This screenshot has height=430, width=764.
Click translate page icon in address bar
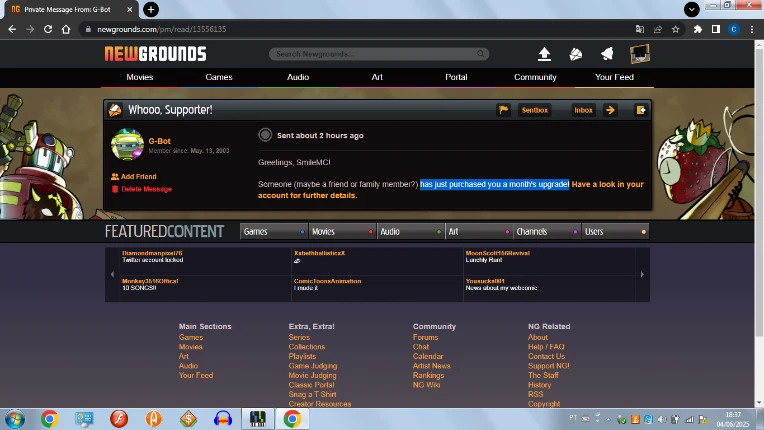coord(640,29)
